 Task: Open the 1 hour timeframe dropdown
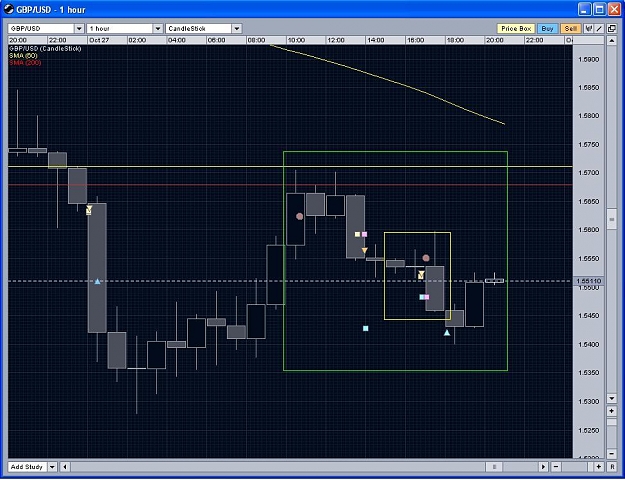[125, 29]
